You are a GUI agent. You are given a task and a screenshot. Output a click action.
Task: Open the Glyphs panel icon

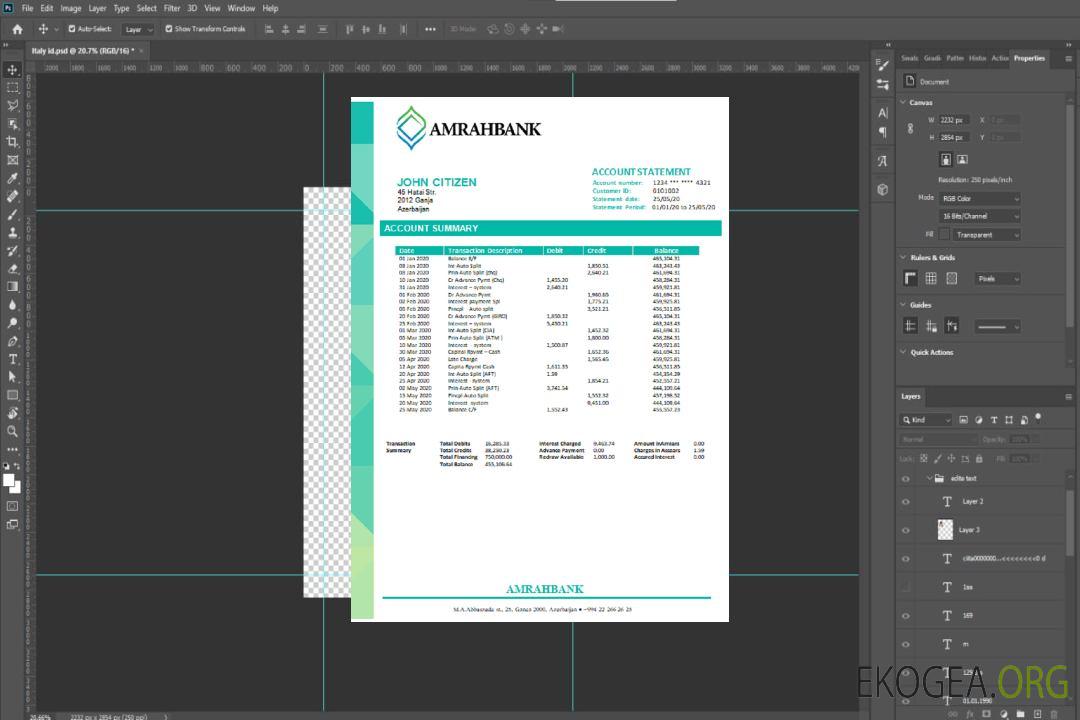point(883,161)
